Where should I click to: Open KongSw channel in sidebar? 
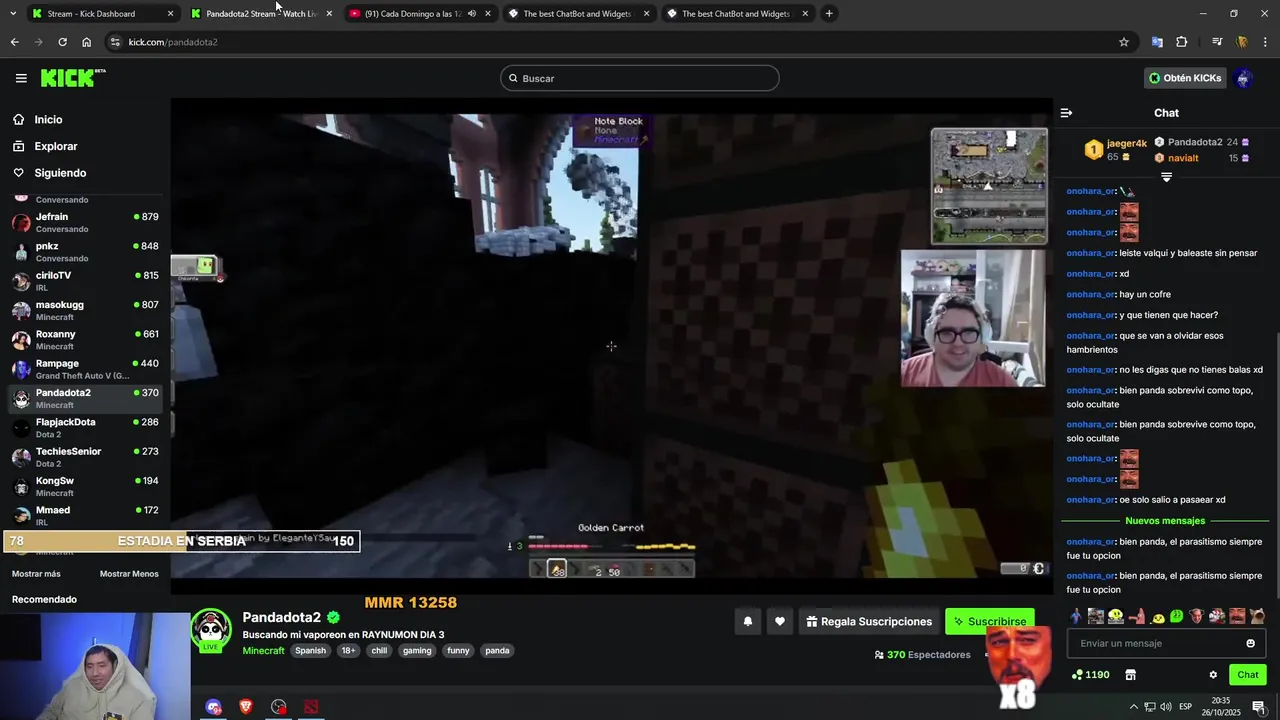[85, 486]
